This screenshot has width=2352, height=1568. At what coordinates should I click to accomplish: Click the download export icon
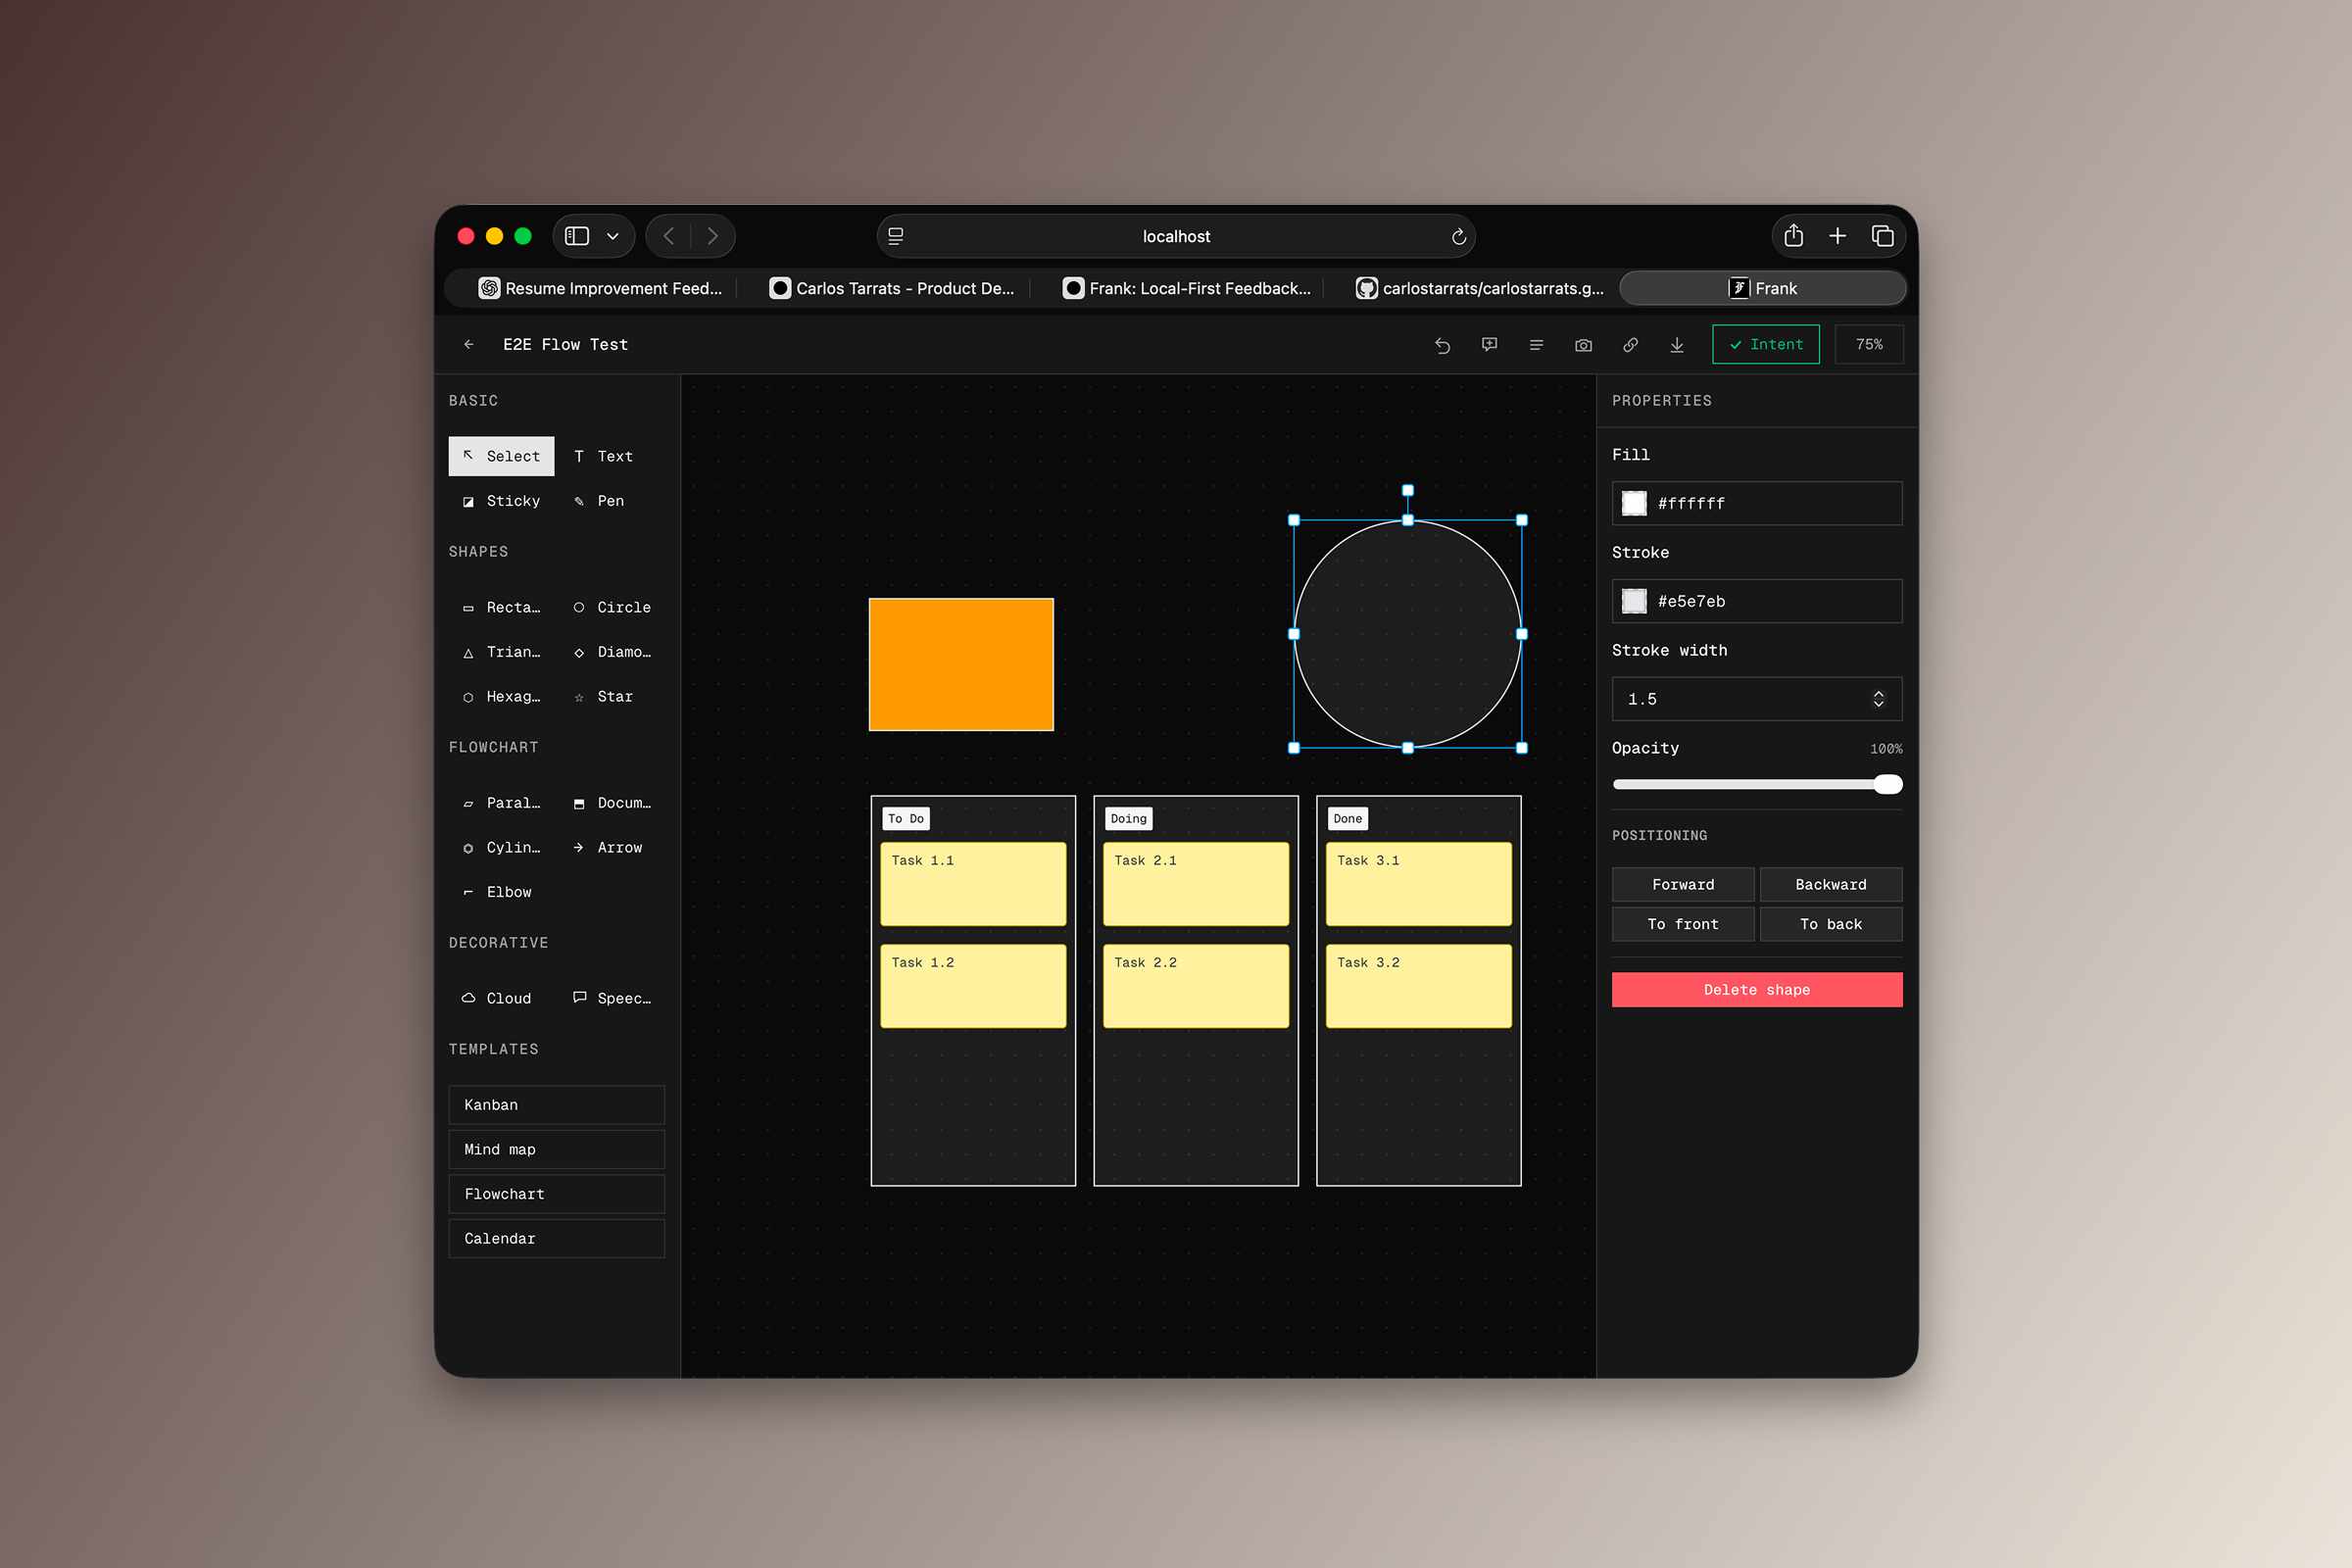tap(1677, 345)
